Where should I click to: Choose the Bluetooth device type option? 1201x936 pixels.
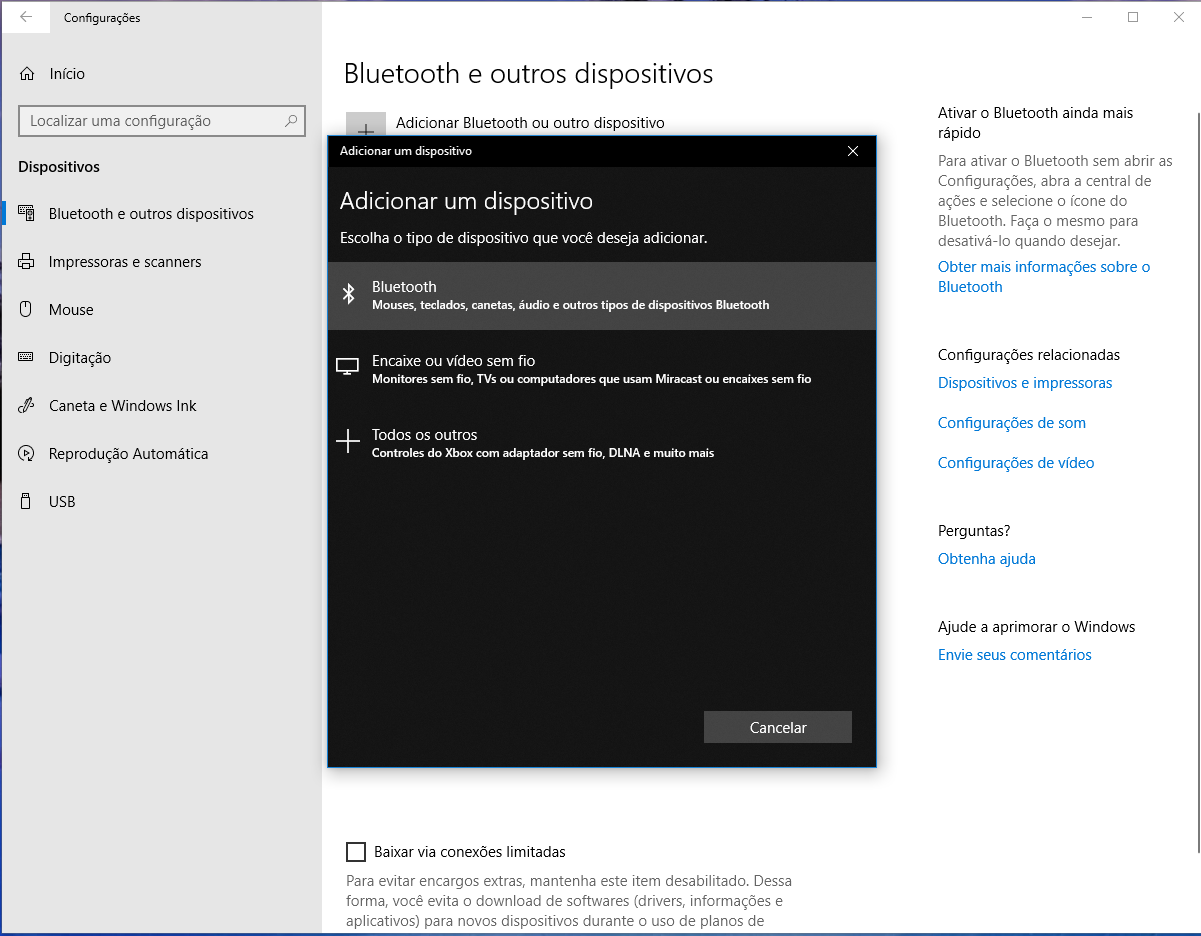[x=602, y=295]
